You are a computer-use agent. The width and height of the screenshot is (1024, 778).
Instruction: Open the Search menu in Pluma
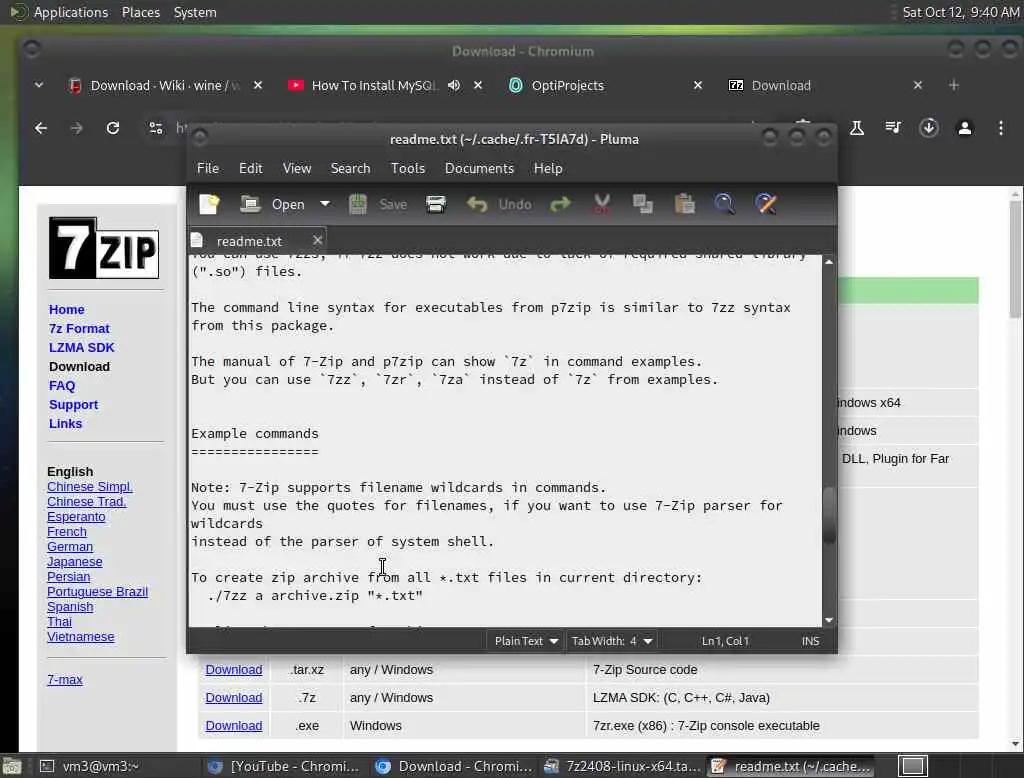[350, 169]
